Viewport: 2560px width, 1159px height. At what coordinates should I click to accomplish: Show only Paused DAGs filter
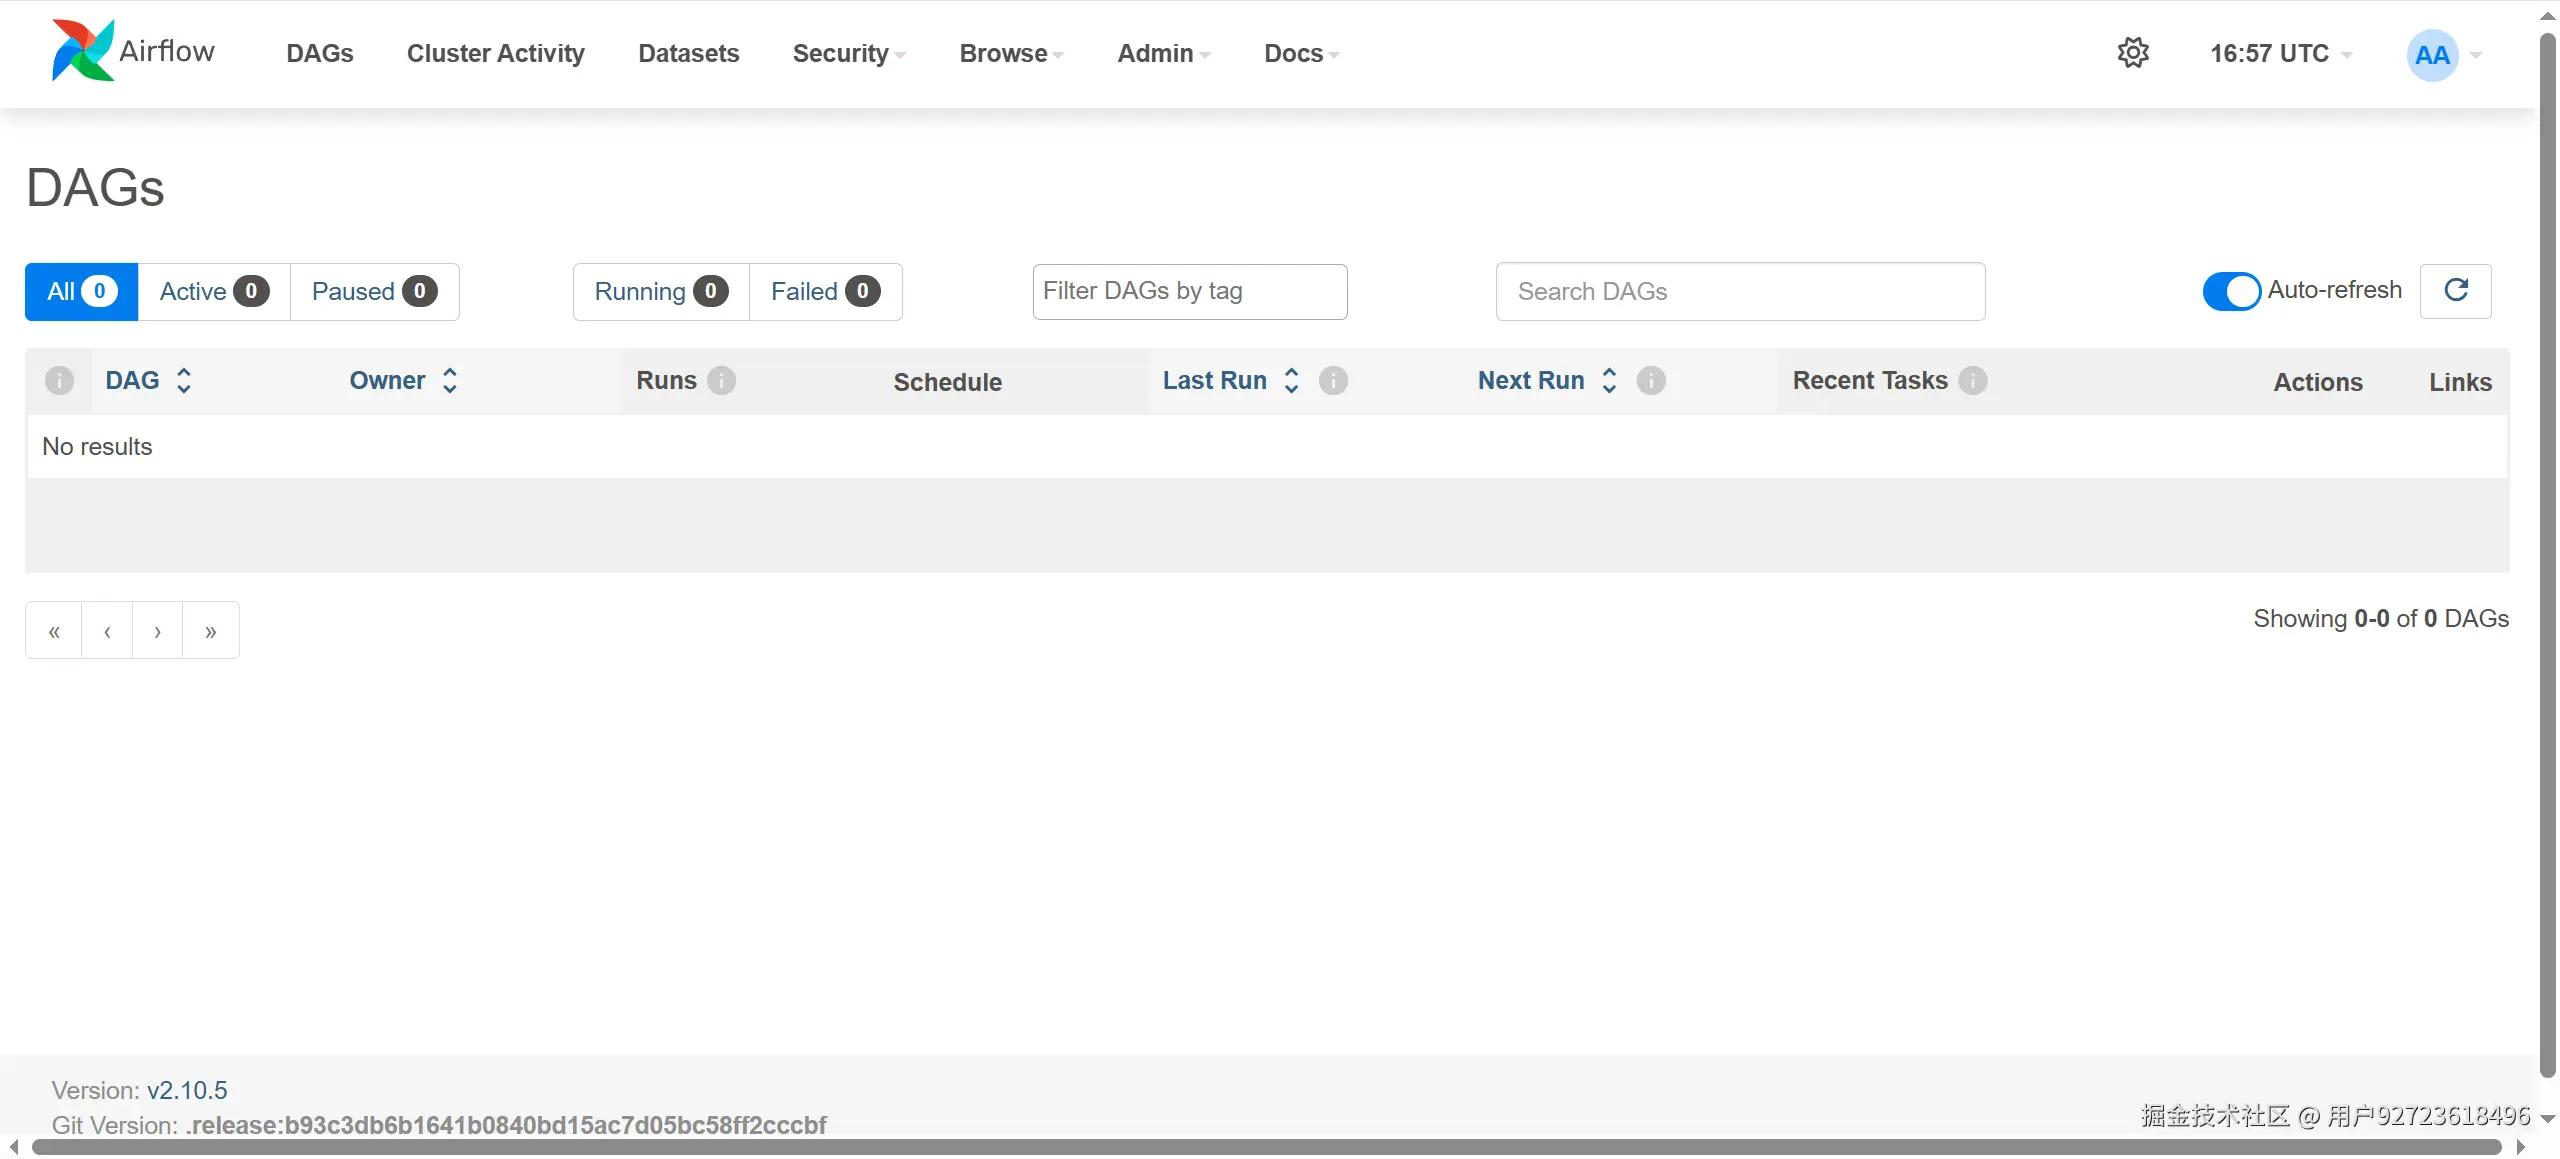(x=374, y=292)
